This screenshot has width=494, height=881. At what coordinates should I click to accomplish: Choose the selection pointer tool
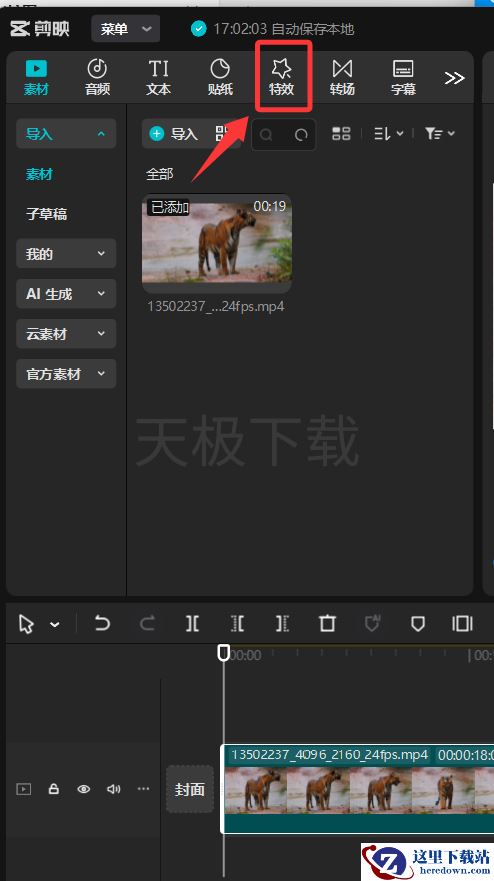click(26, 624)
